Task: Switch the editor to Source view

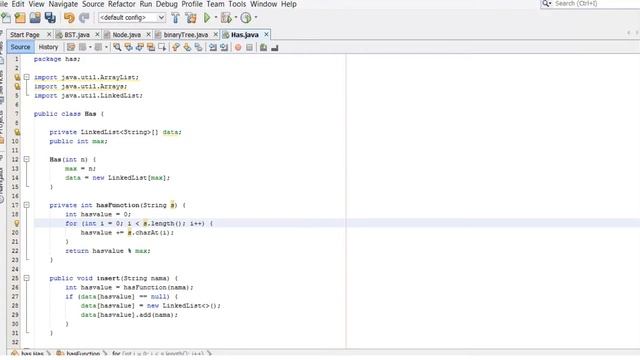Action: (20, 47)
